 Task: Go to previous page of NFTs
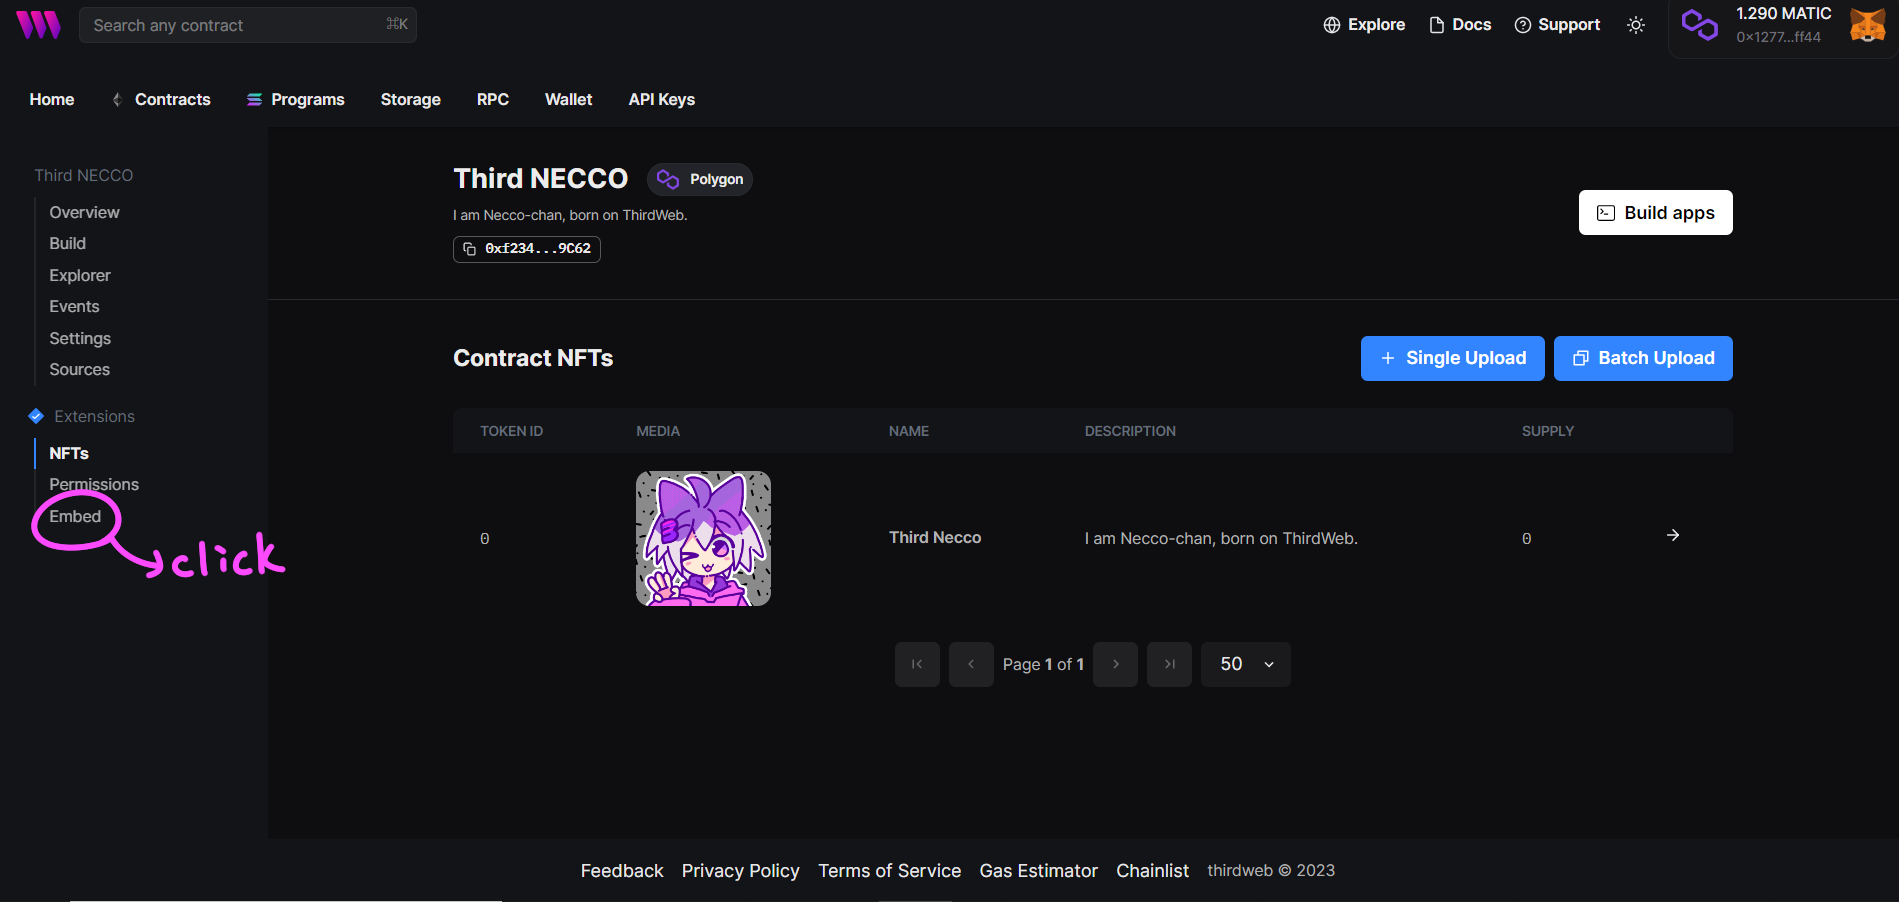(x=971, y=664)
